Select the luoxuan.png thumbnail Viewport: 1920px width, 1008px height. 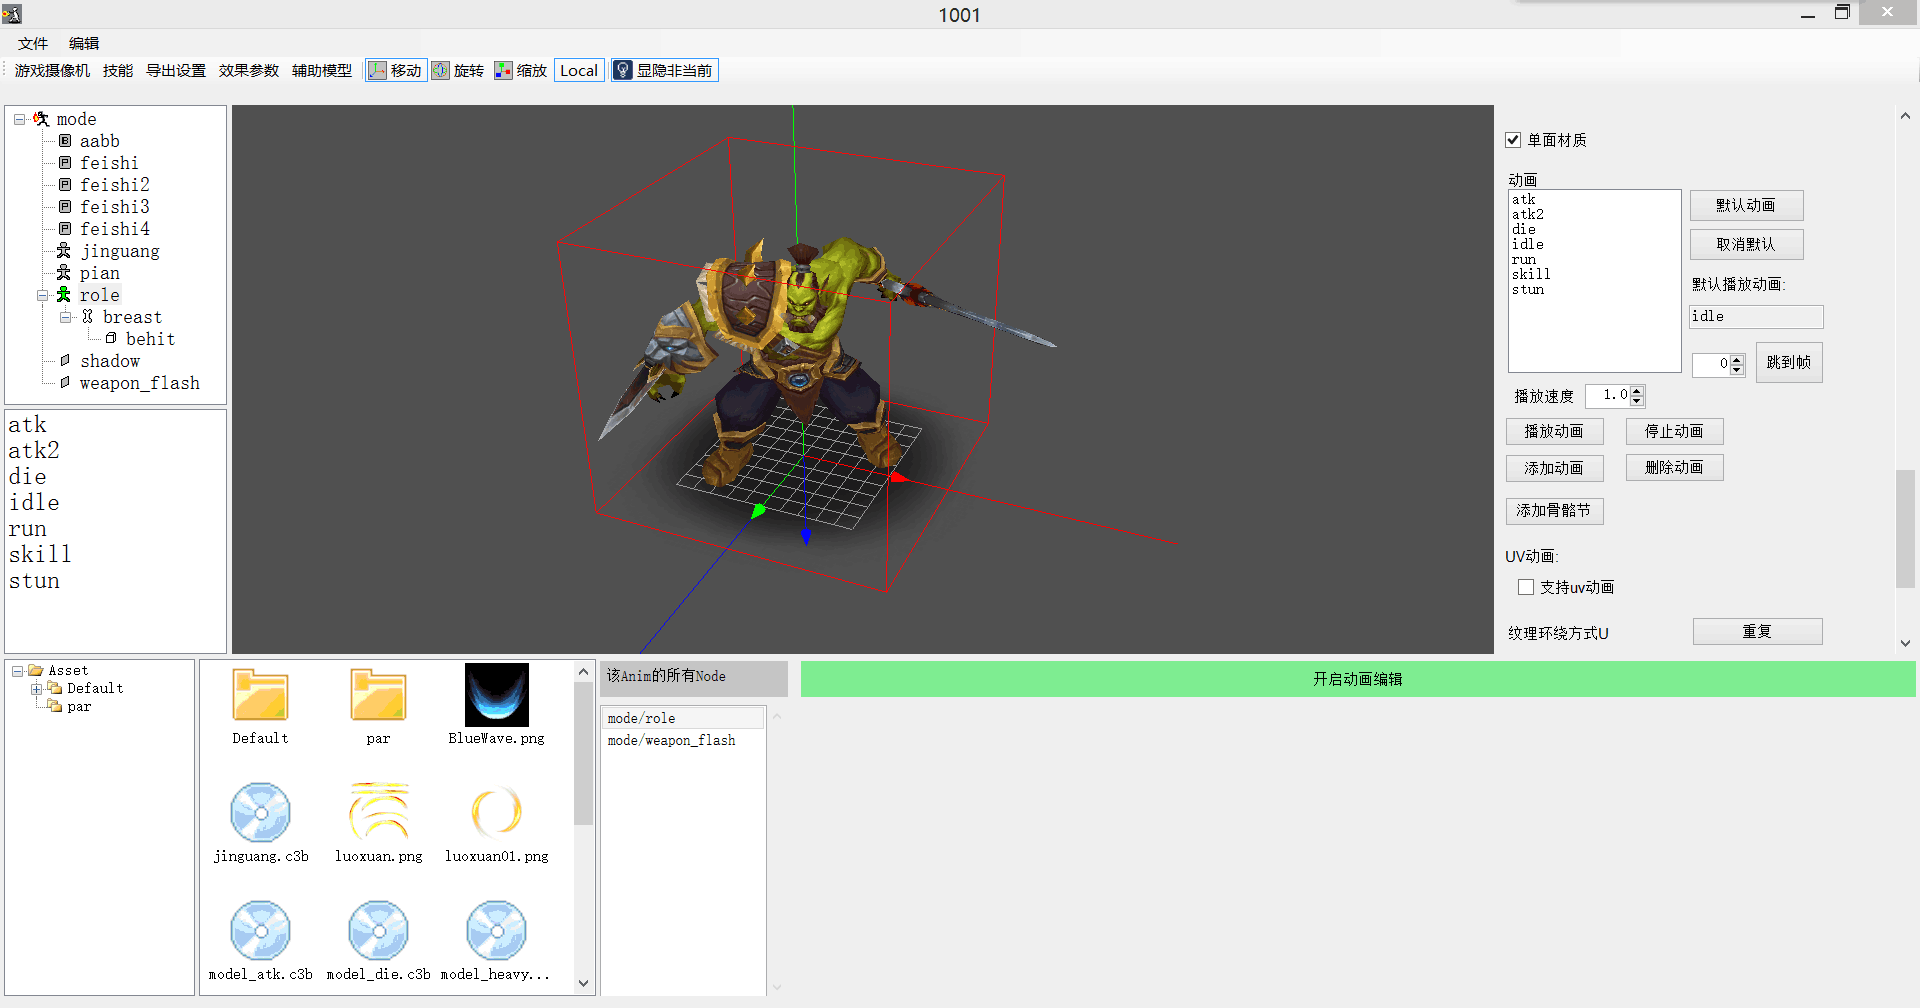379,811
